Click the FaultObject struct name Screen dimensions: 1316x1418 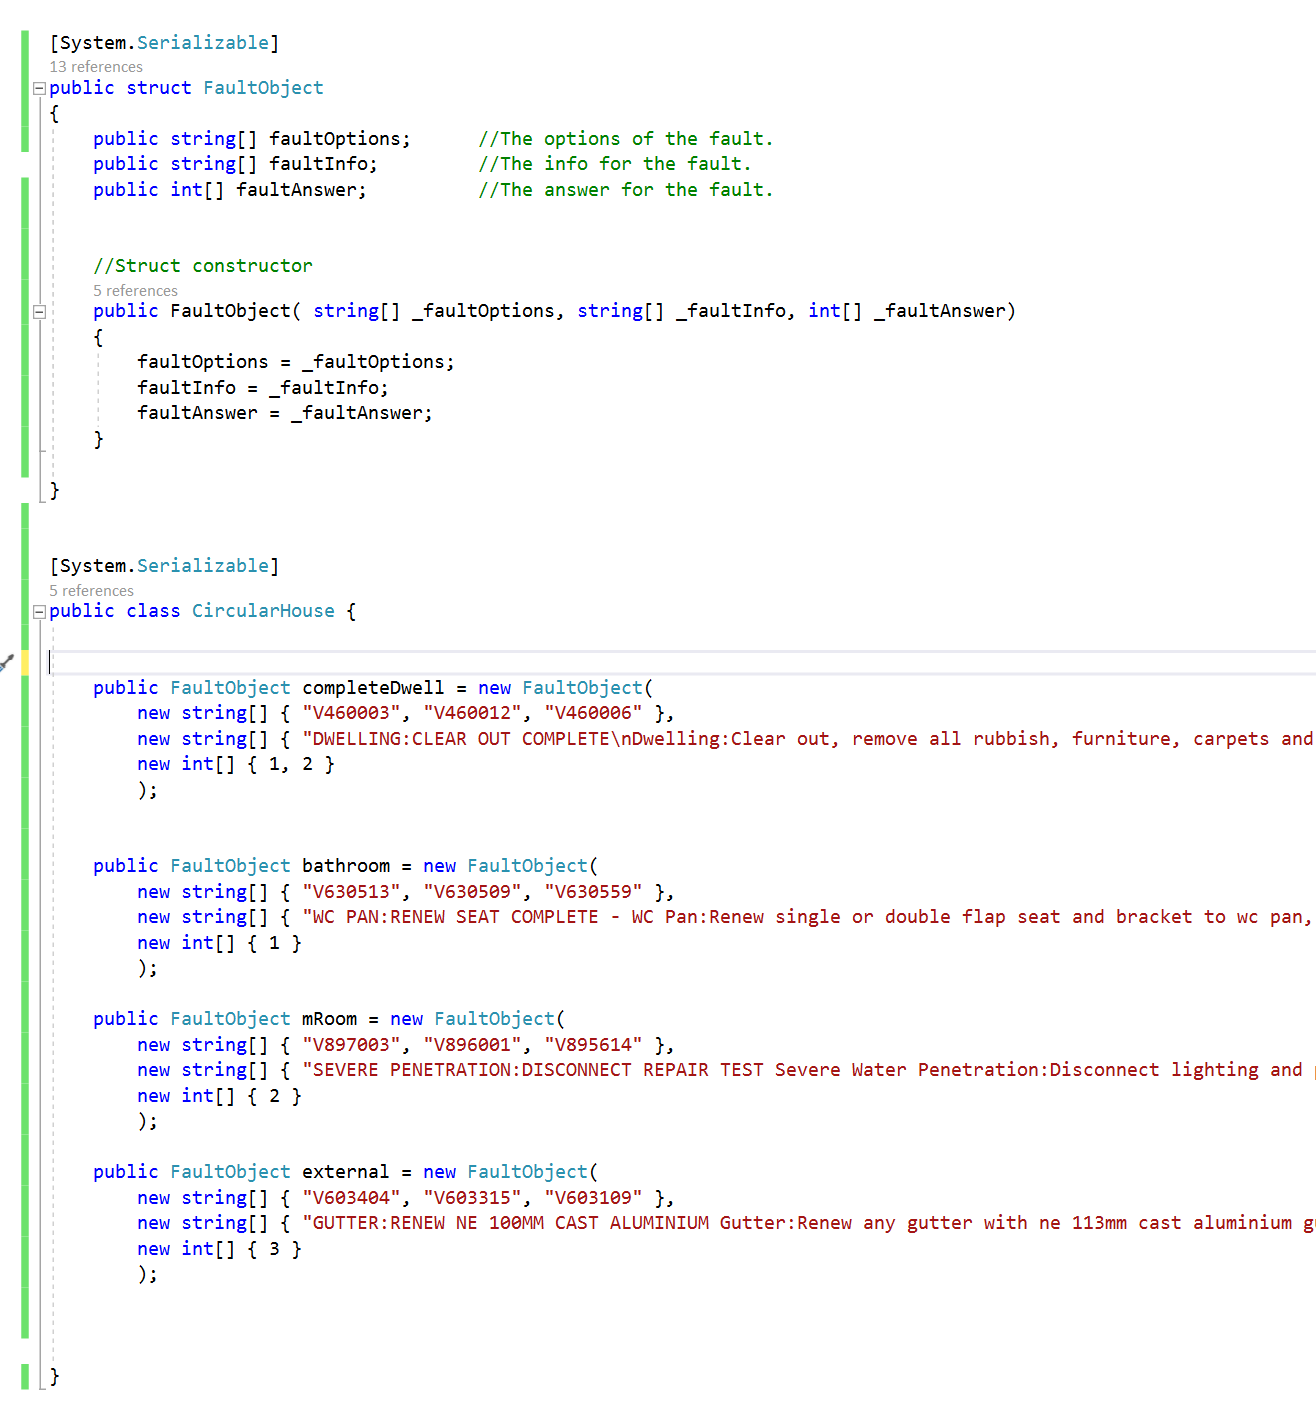[263, 88]
